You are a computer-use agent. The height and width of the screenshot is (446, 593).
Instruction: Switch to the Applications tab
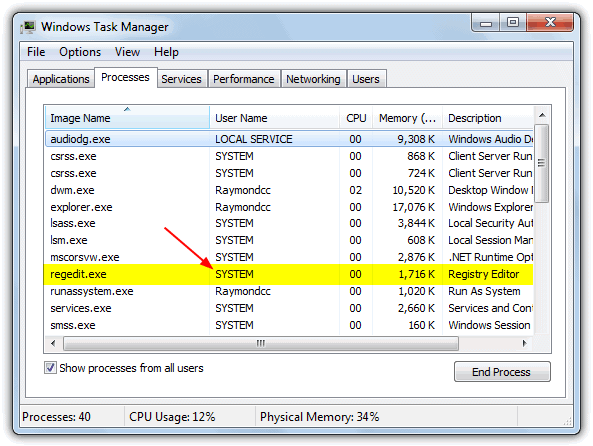tap(61, 79)
